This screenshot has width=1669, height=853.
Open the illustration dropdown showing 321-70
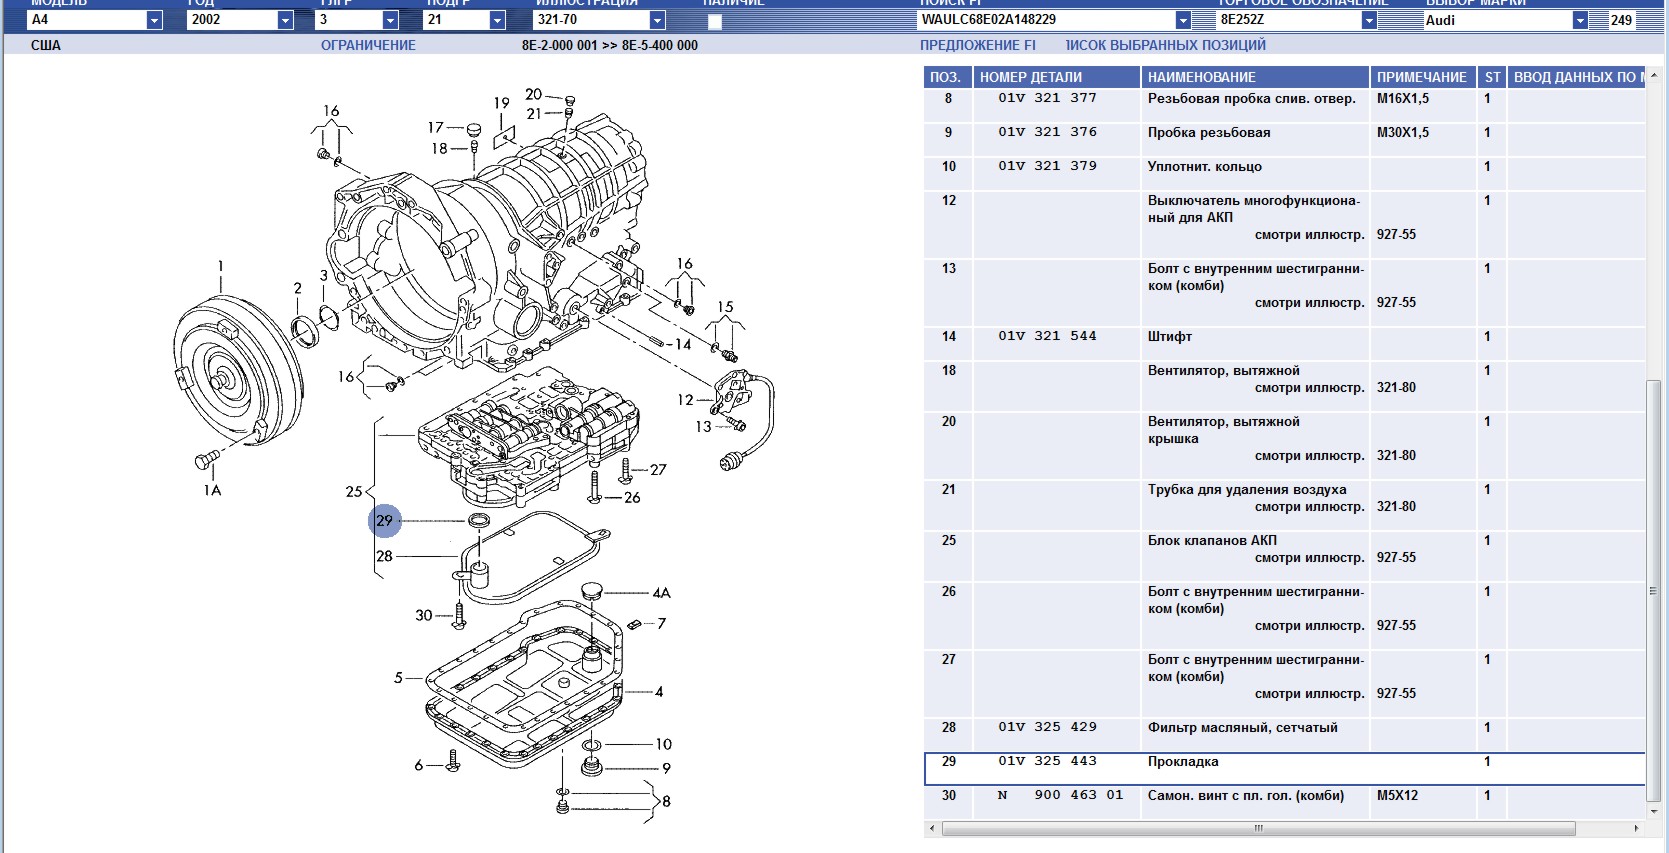[x=657, y=20]
